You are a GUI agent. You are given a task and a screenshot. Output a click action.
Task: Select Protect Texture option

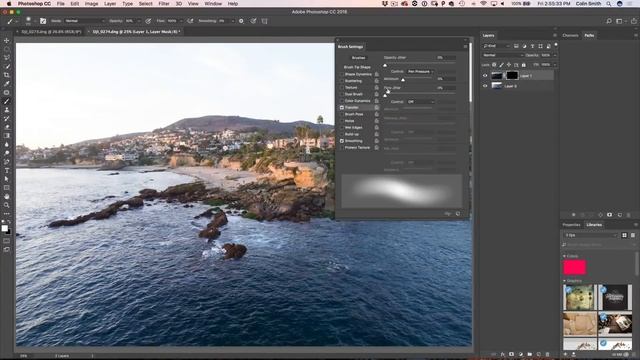pyautogui.click(x=357, y=147)
